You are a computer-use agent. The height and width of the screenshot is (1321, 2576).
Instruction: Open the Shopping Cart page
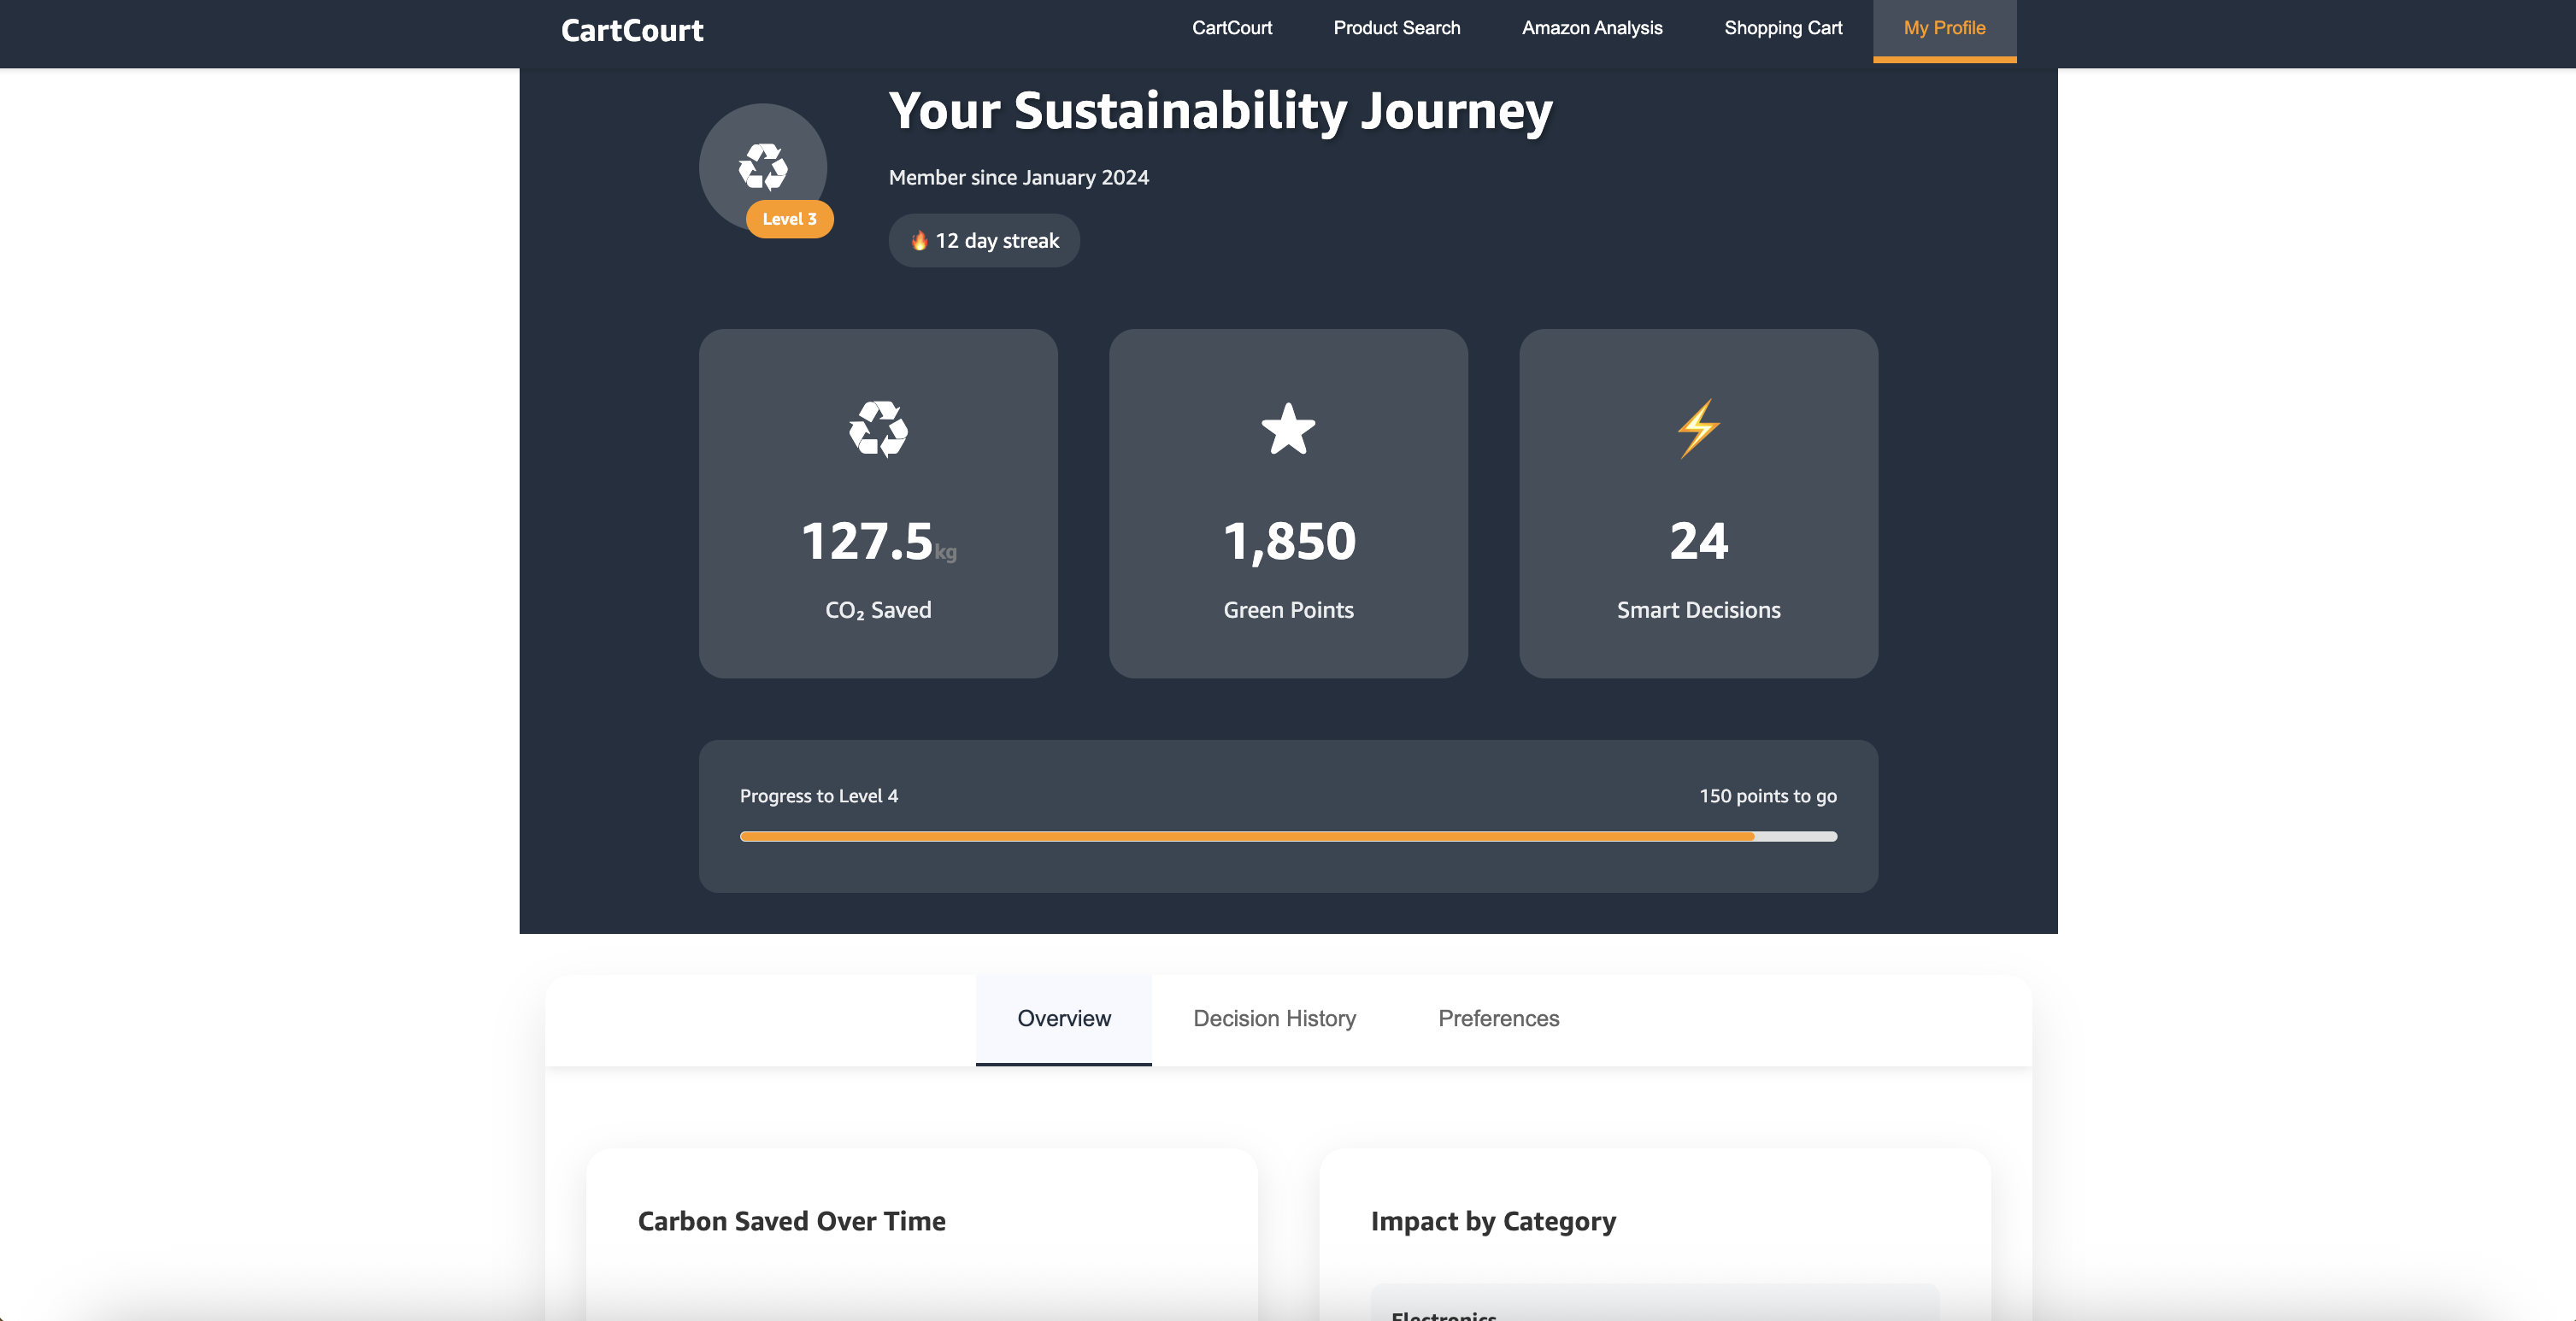[1782, 28]
